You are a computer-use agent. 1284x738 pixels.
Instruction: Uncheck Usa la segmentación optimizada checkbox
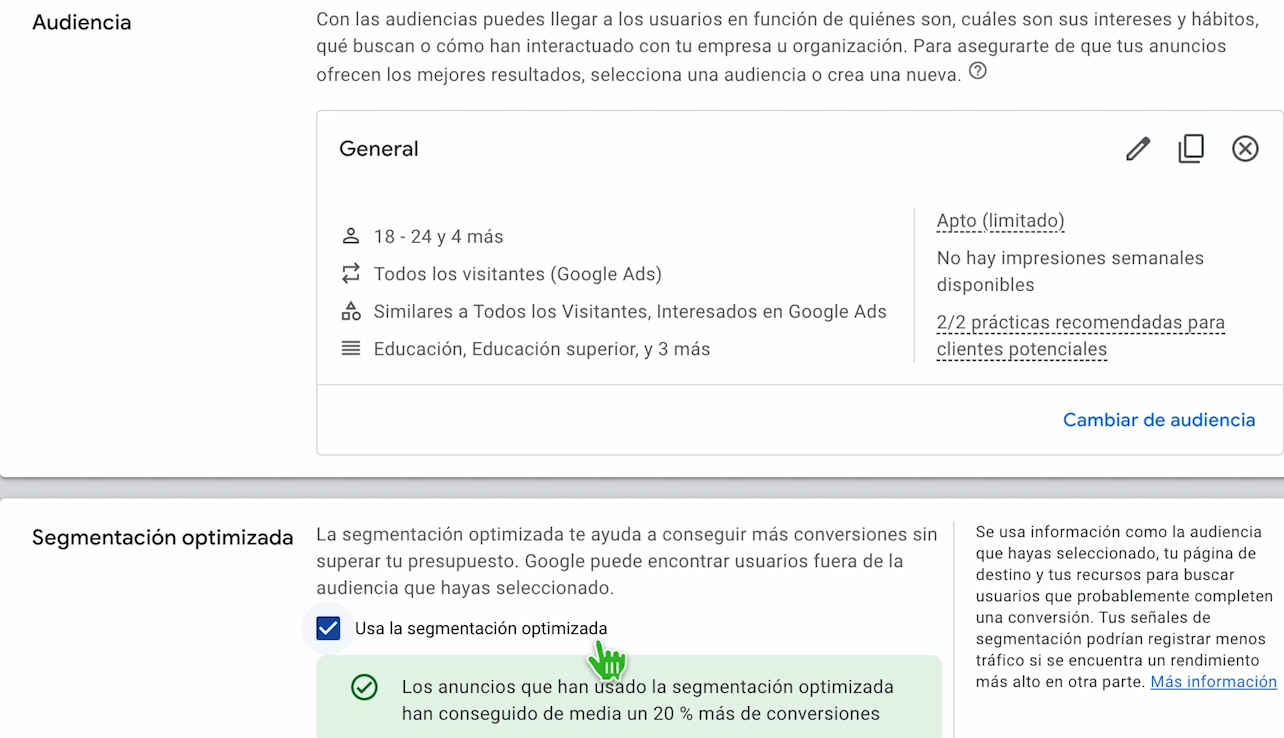(328, 628)
